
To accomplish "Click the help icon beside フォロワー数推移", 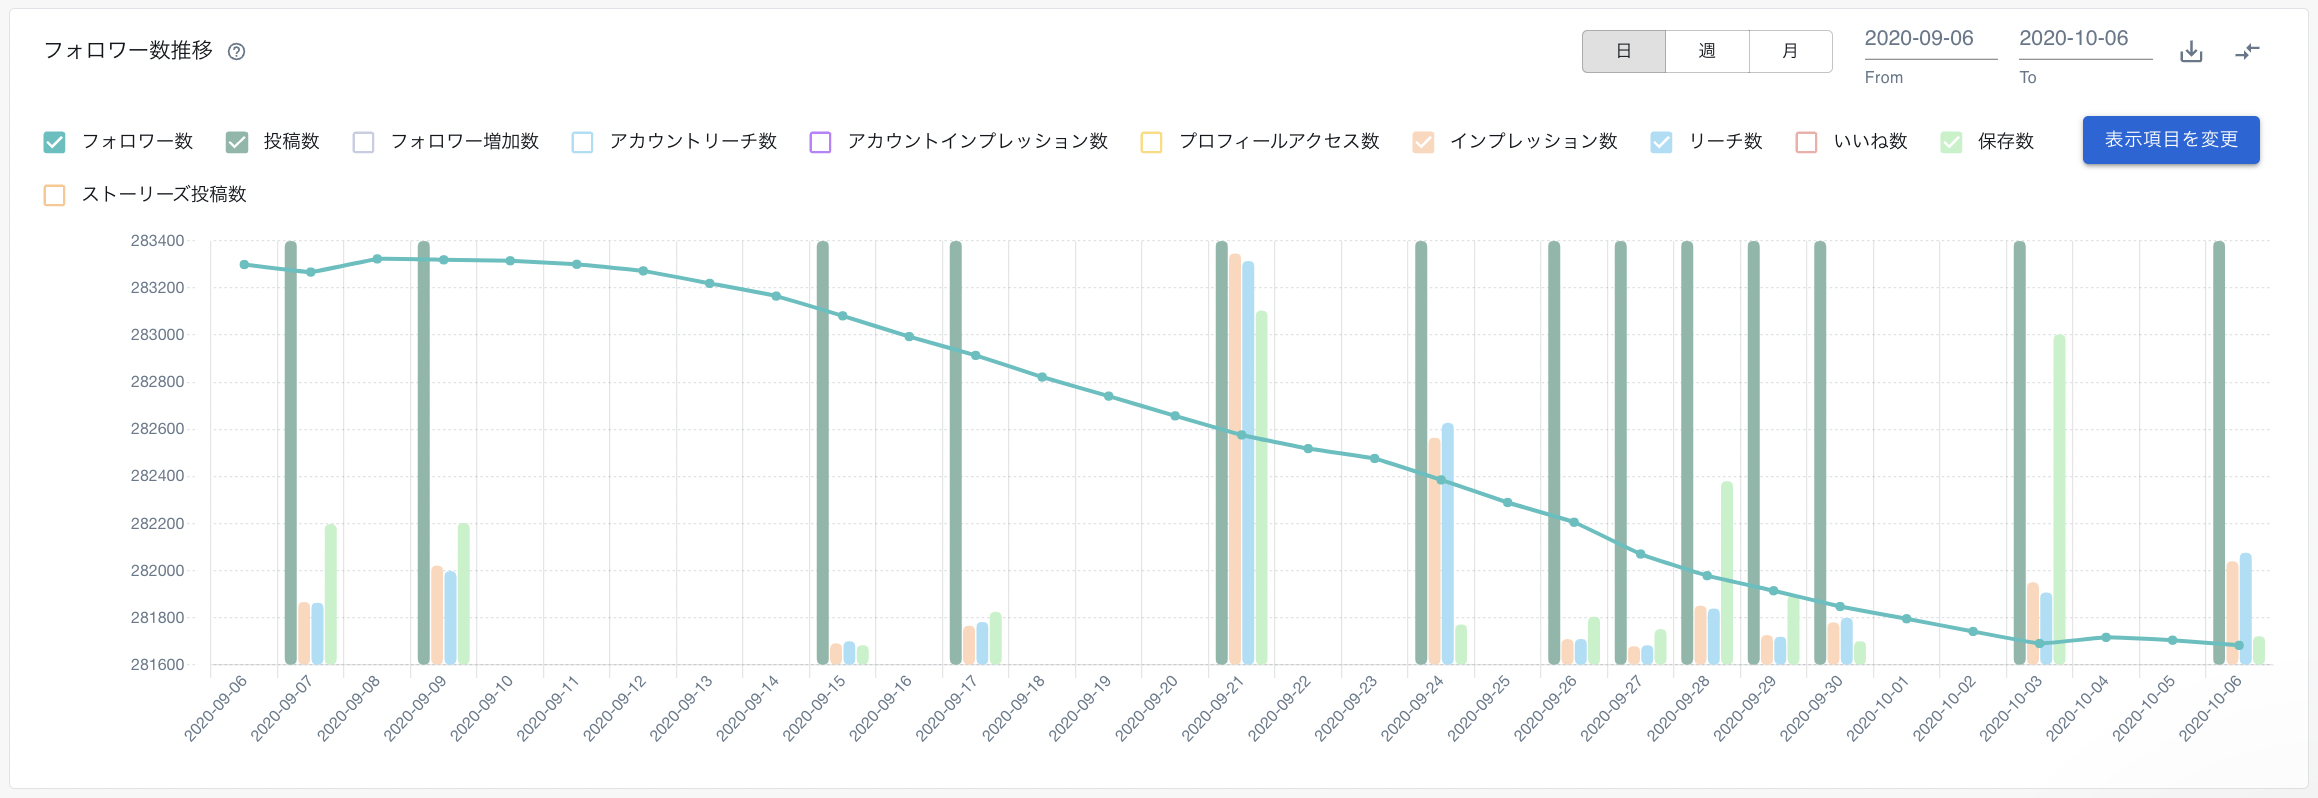I will coord(236,52).
